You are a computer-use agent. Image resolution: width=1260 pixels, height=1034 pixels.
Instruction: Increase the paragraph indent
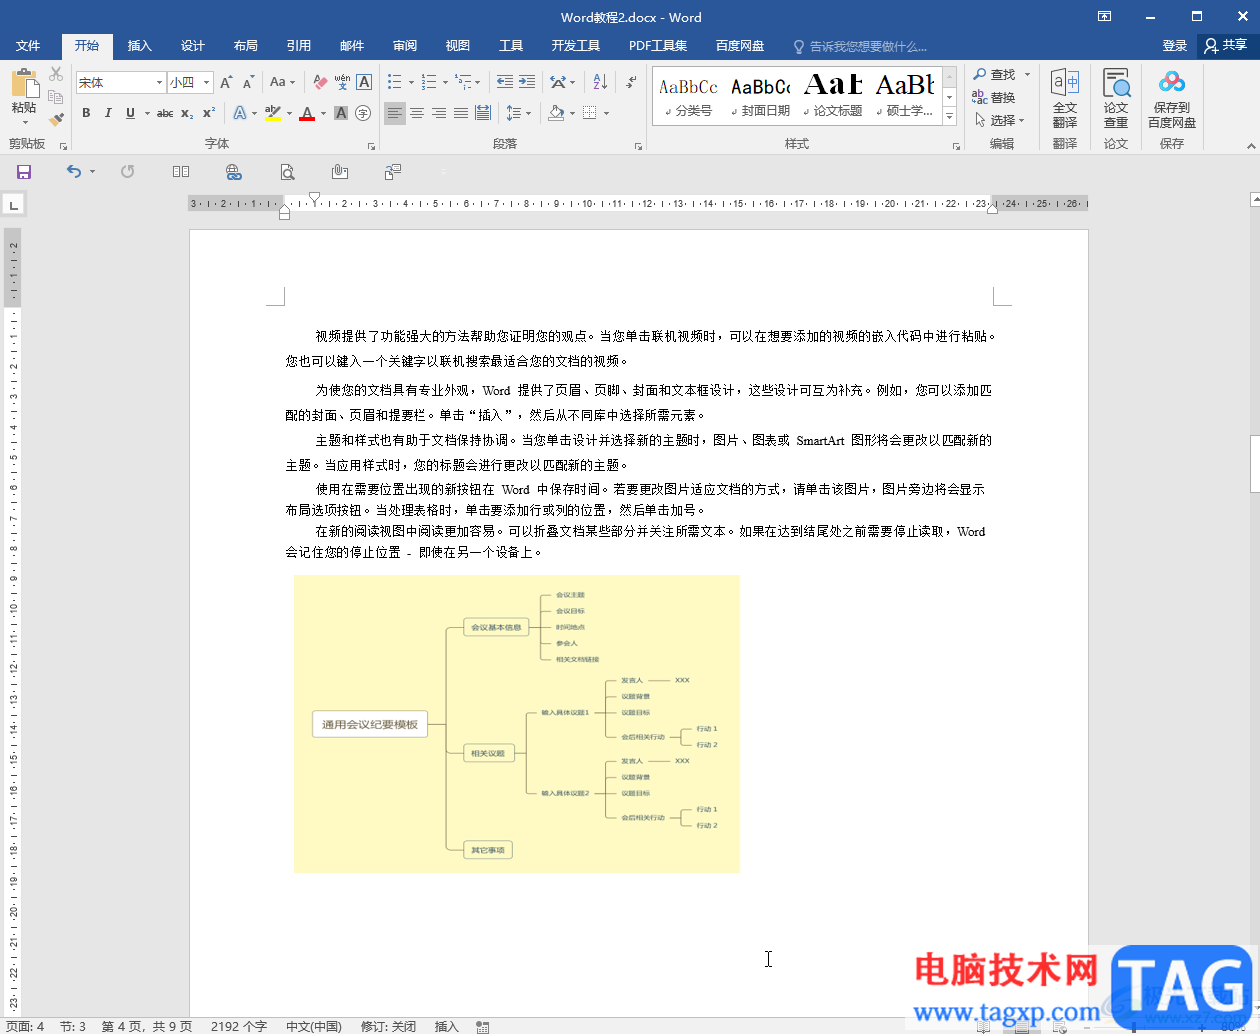[527, 82]
